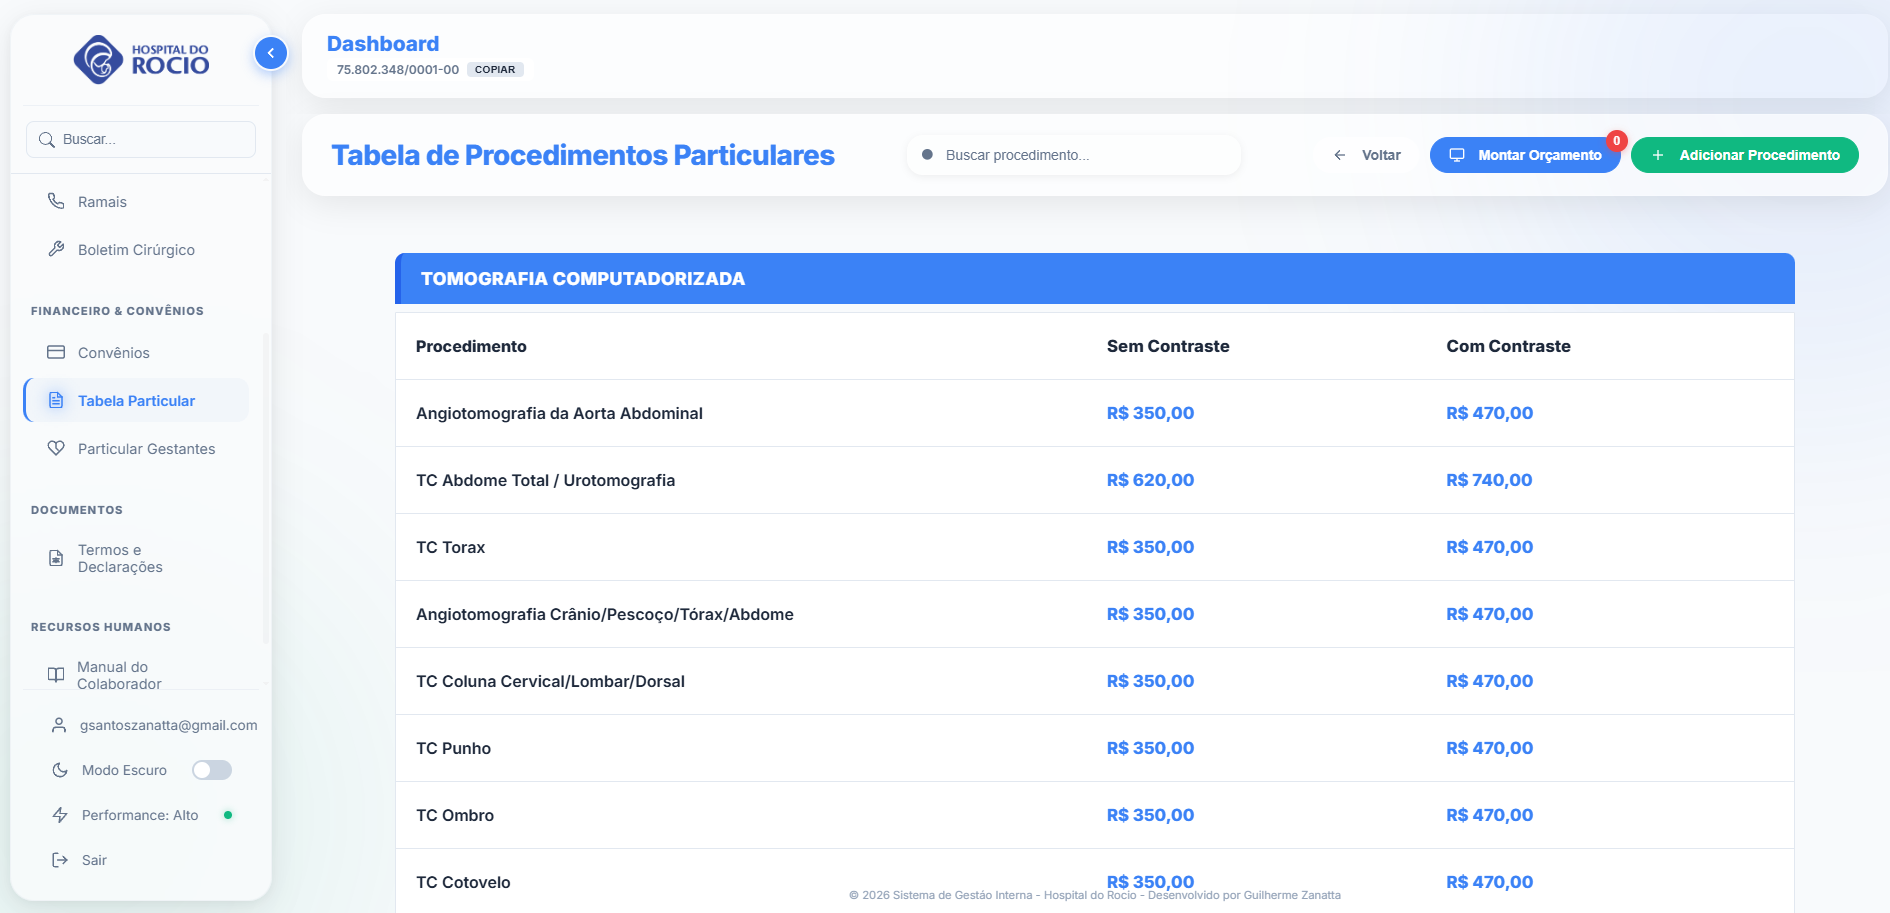Image resolution: width=1890 pixels, height=913 pixels.
Task: Open Tabela Particular in the sidebar
Action: pyautogui.click(x=136, y=401)
